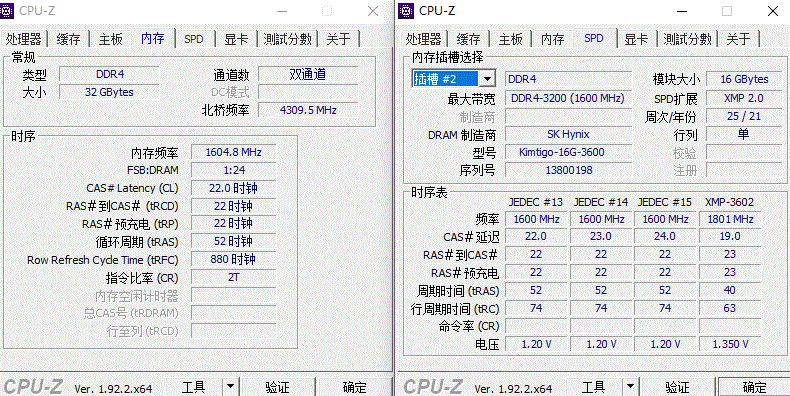Expand 工具 dropdown arrow in left window
The width and height of the screenshot is (790, 396).
click(230, 386)
